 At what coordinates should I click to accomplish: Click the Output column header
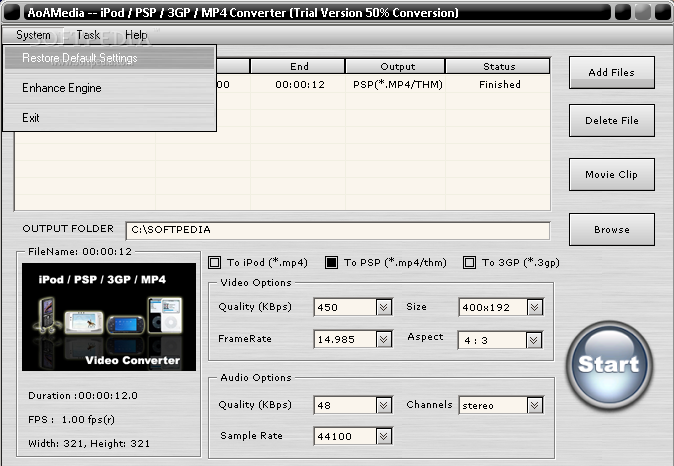395,66
